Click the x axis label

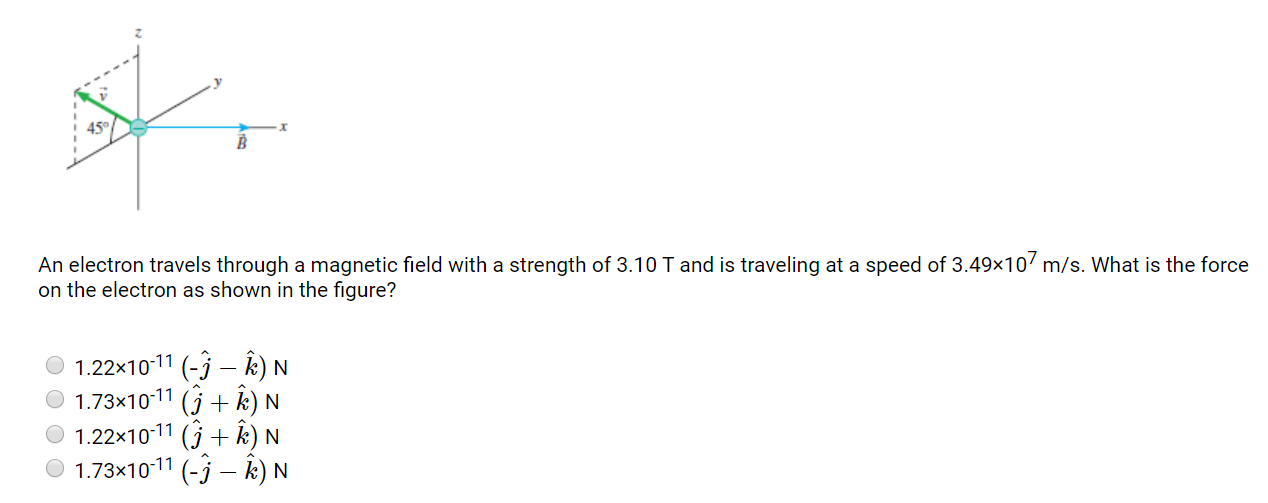pyautogui.click(x=284, y=127)
